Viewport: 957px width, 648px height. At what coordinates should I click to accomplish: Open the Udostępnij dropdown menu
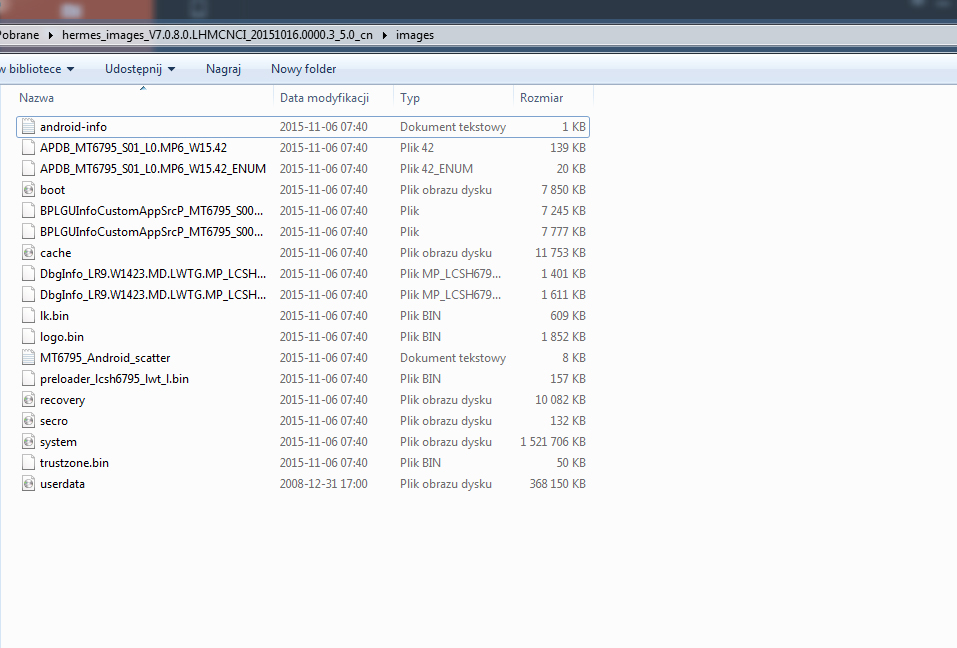[140, 69]
